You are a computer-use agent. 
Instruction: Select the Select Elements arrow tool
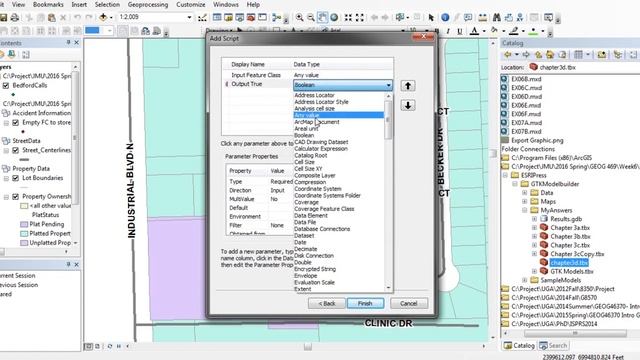click(431, 17)
